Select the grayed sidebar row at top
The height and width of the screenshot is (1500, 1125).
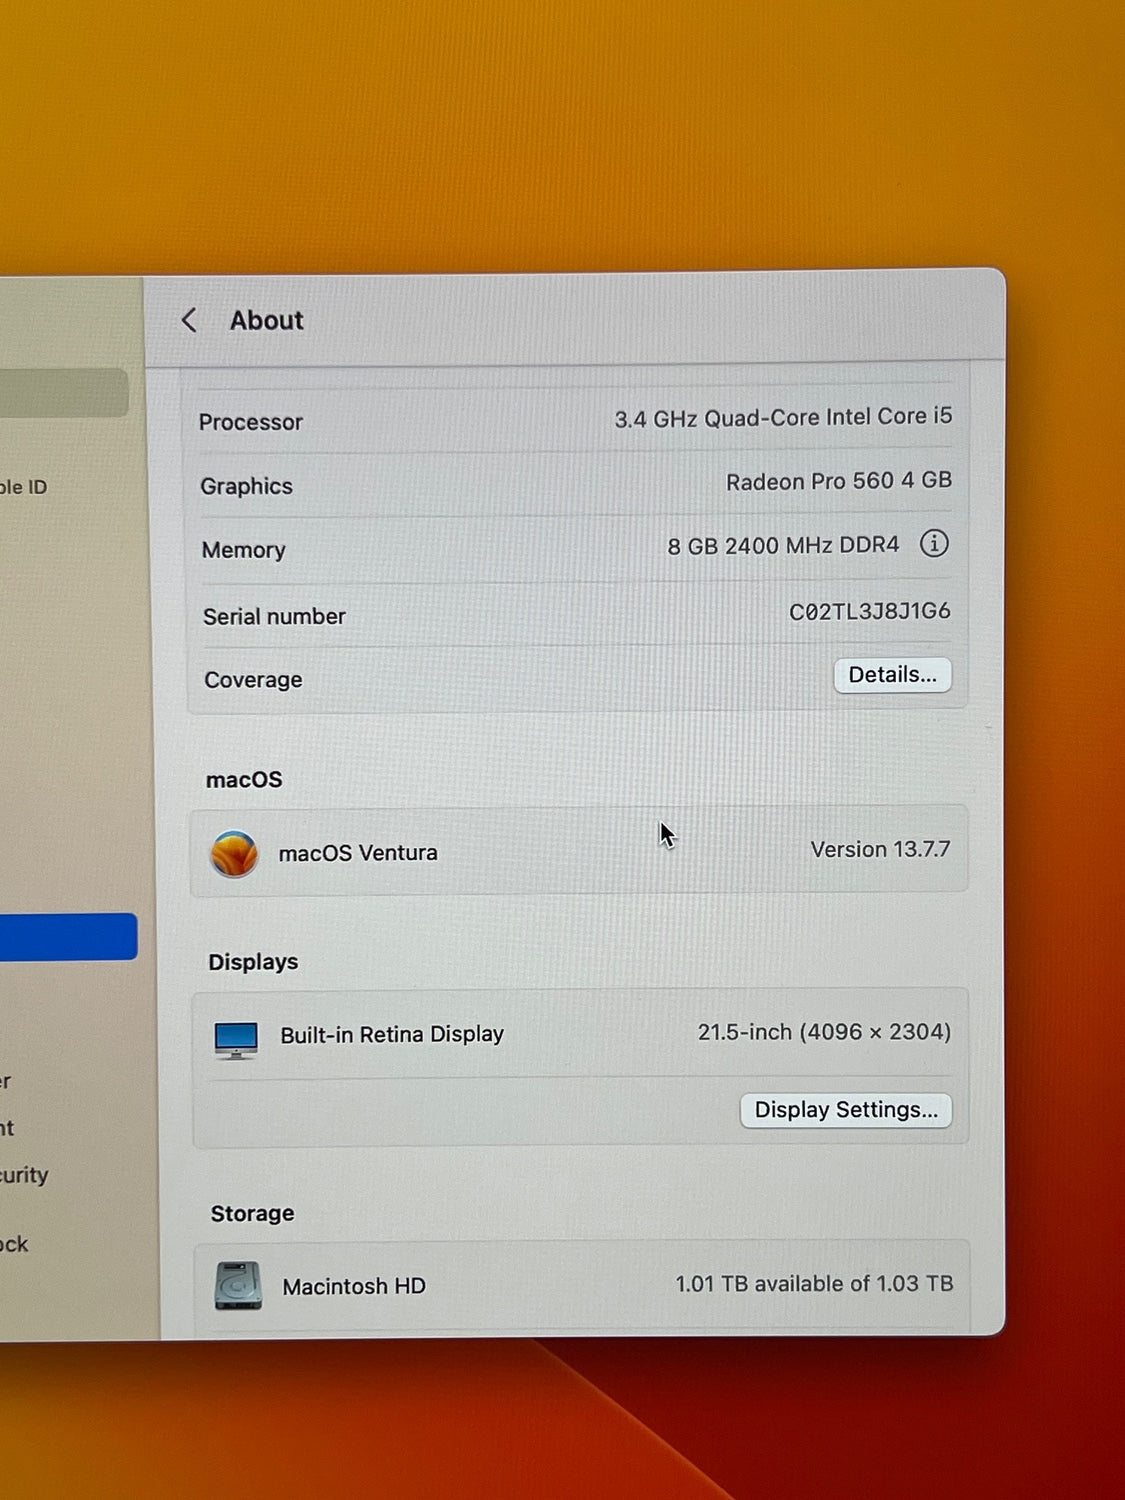coord(64,393)
